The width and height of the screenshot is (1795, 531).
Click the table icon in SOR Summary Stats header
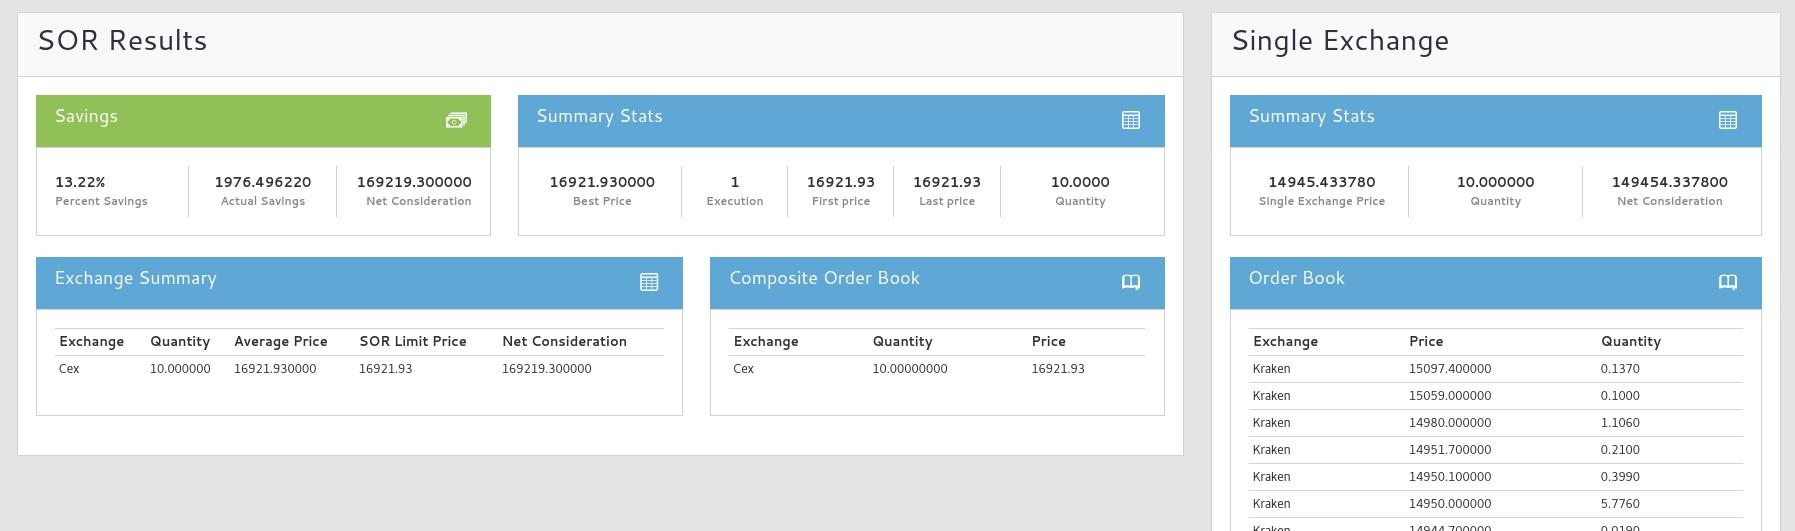pos(1131,120)
